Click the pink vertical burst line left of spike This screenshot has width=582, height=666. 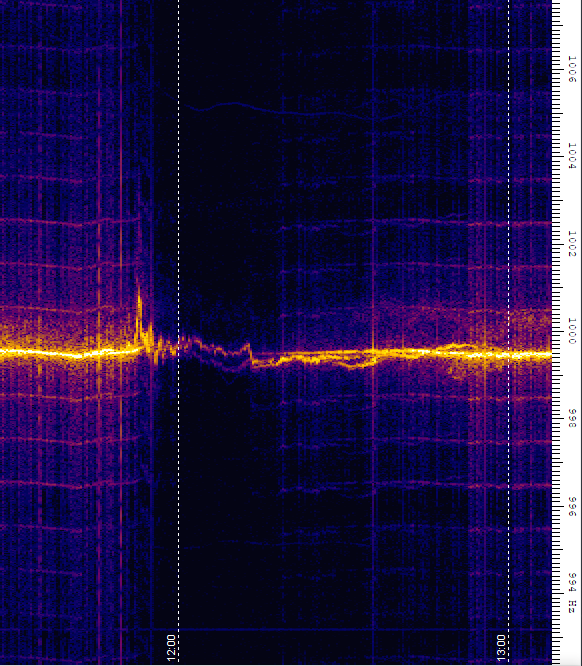tap(121, 331)
